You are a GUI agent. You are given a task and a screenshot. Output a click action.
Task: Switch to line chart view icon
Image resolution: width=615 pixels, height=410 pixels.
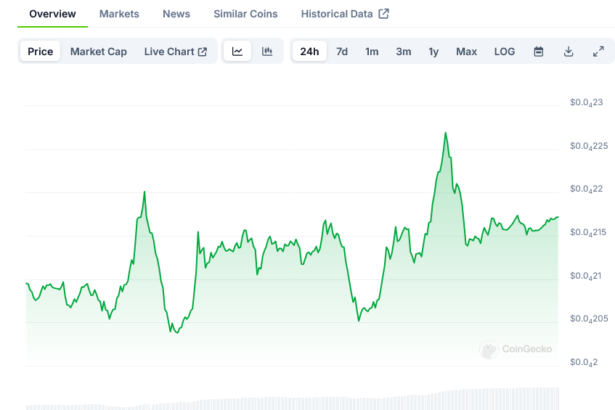[237, 51]
